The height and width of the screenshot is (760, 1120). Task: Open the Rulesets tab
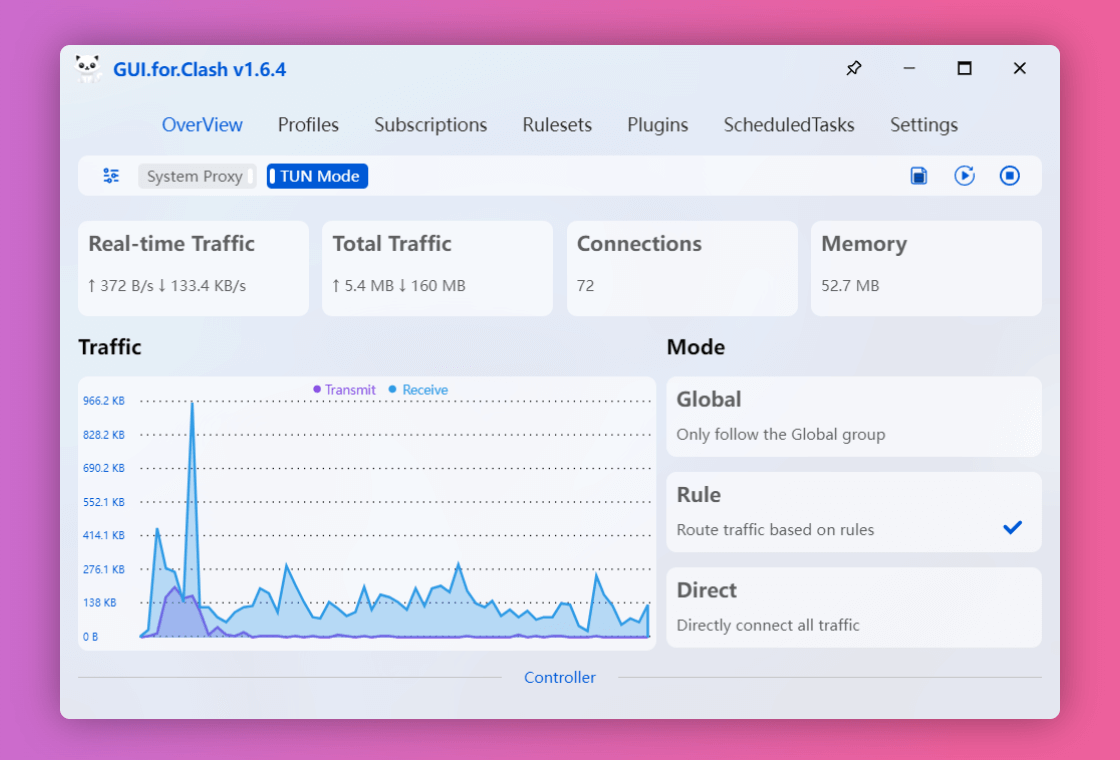pyautogui.click(x=557, y=125)
